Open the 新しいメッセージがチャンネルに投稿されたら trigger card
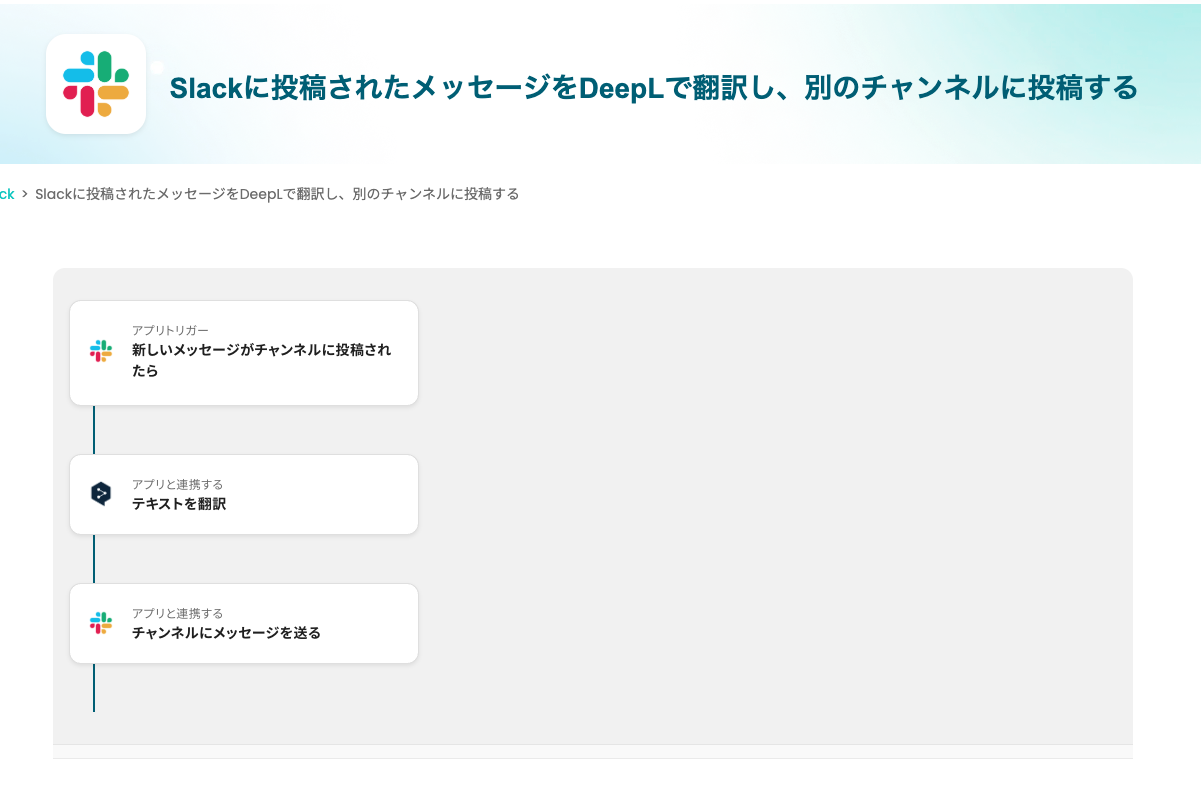Screen dimensions: 1201x790 click(244, 353)
